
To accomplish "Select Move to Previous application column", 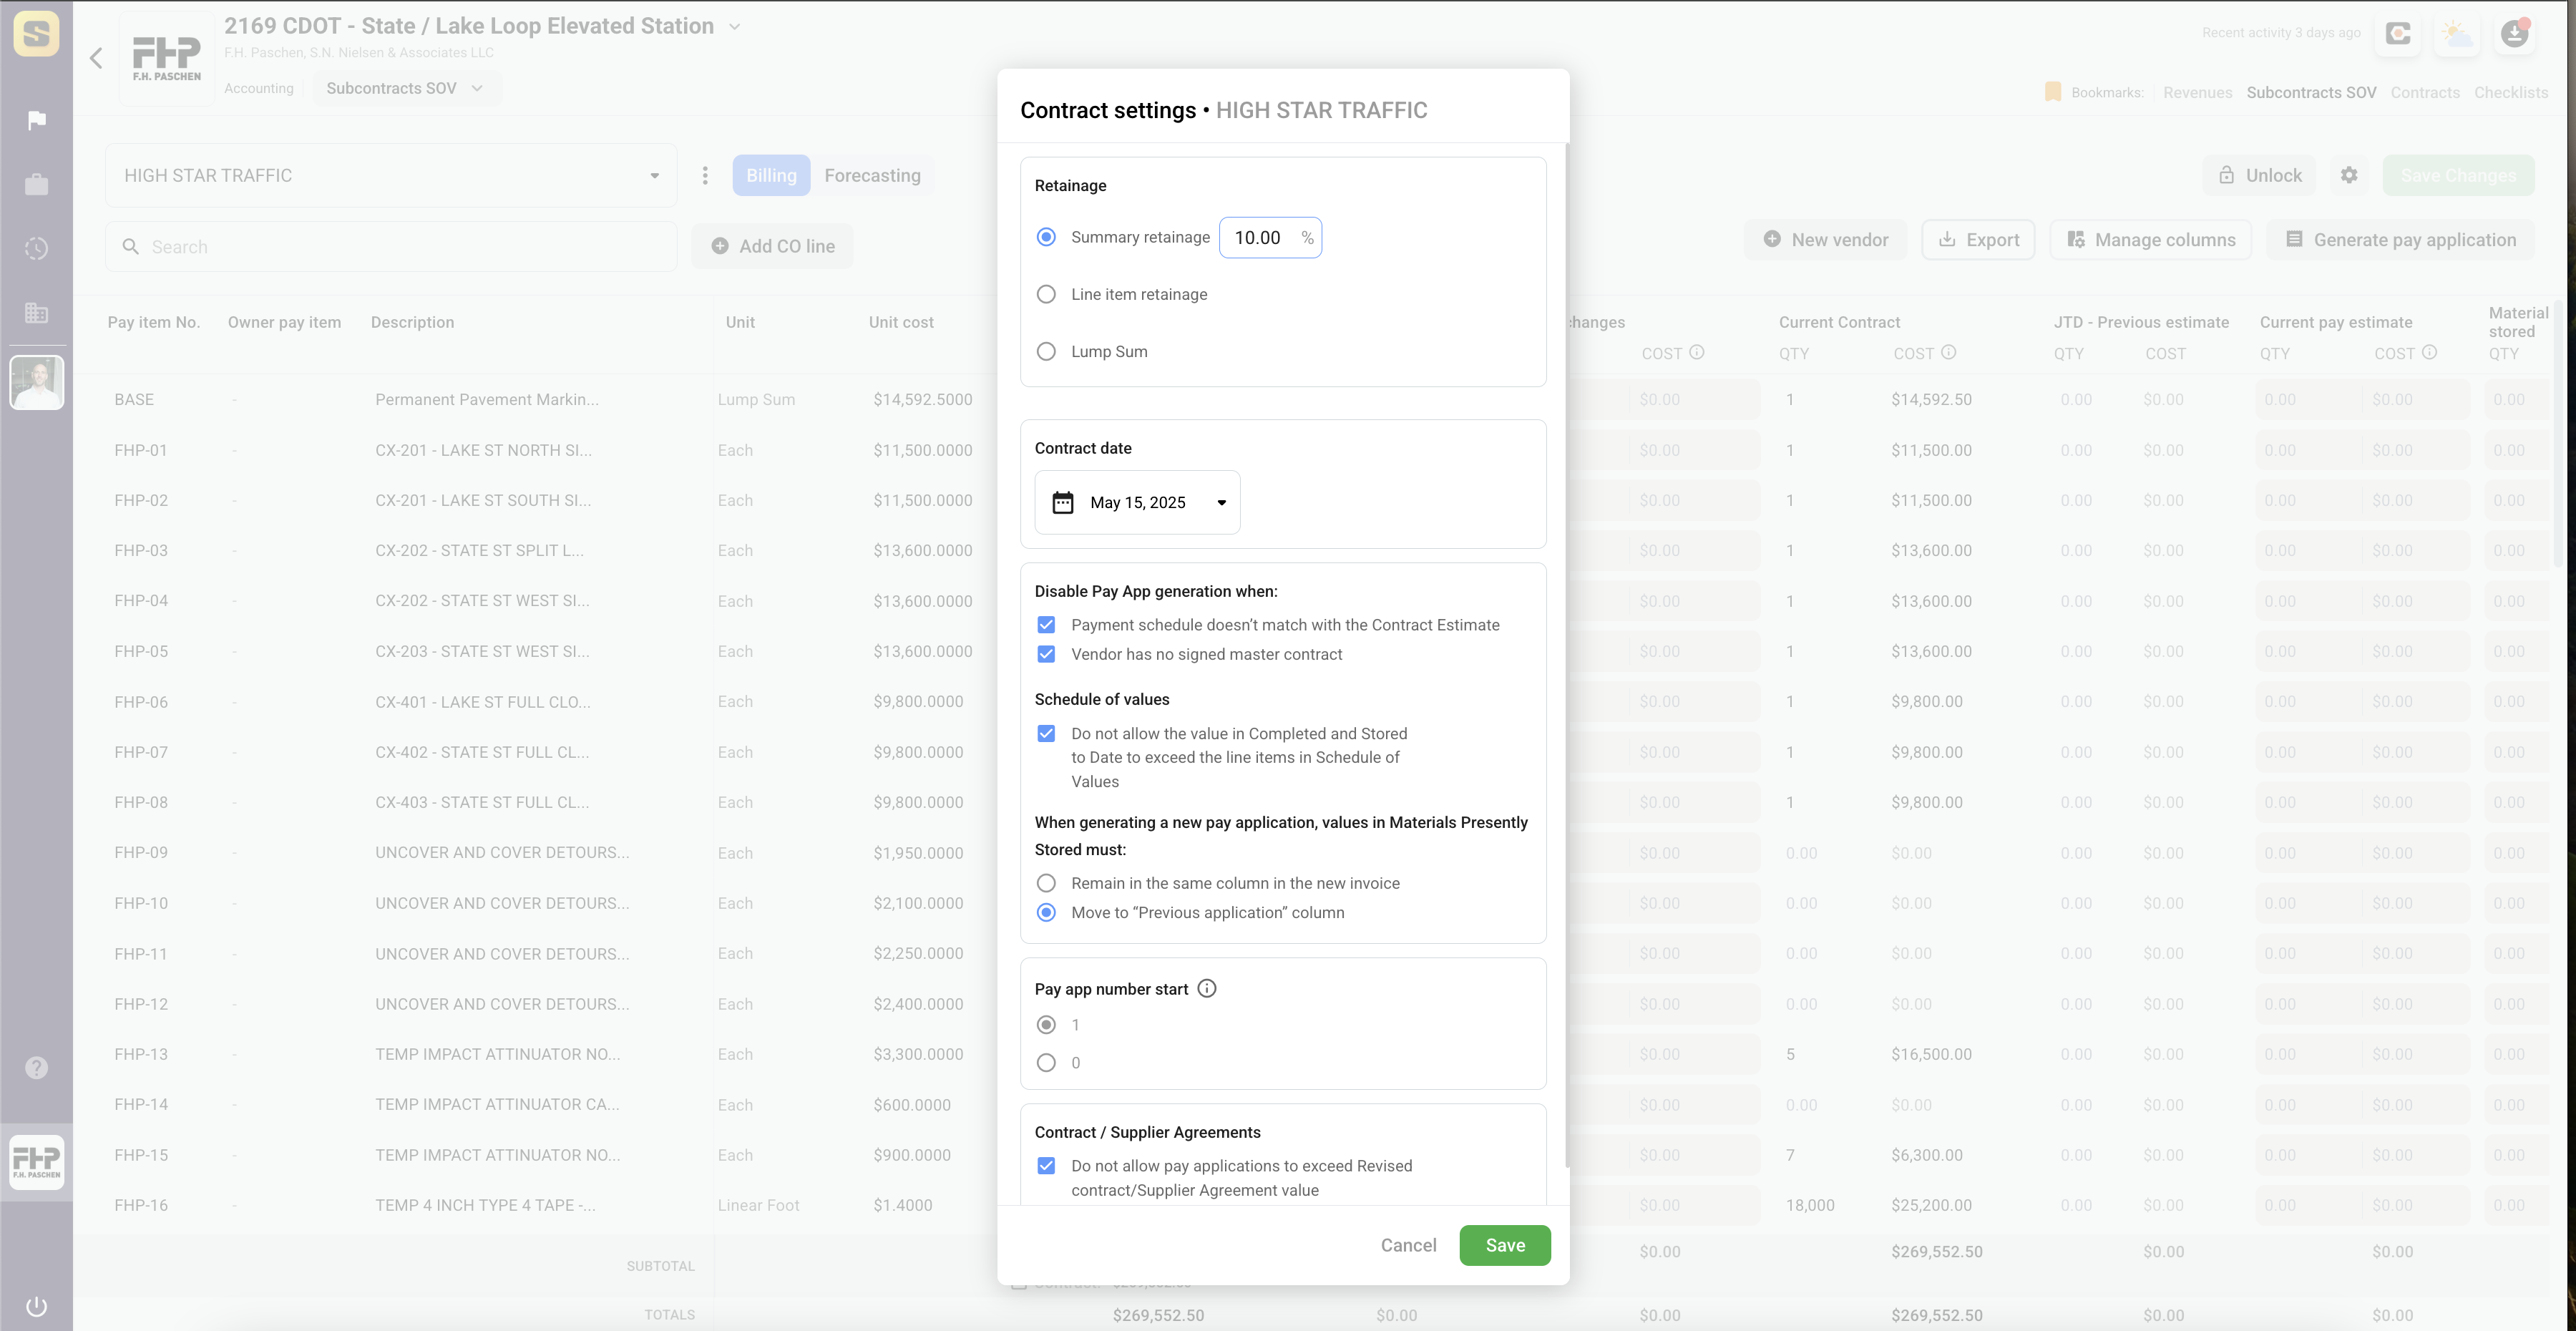I will (1046, 912).
